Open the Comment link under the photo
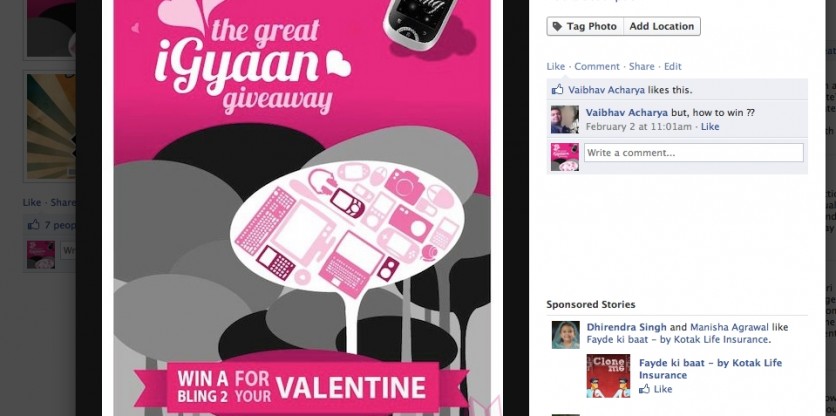 (x=597, y=67)
